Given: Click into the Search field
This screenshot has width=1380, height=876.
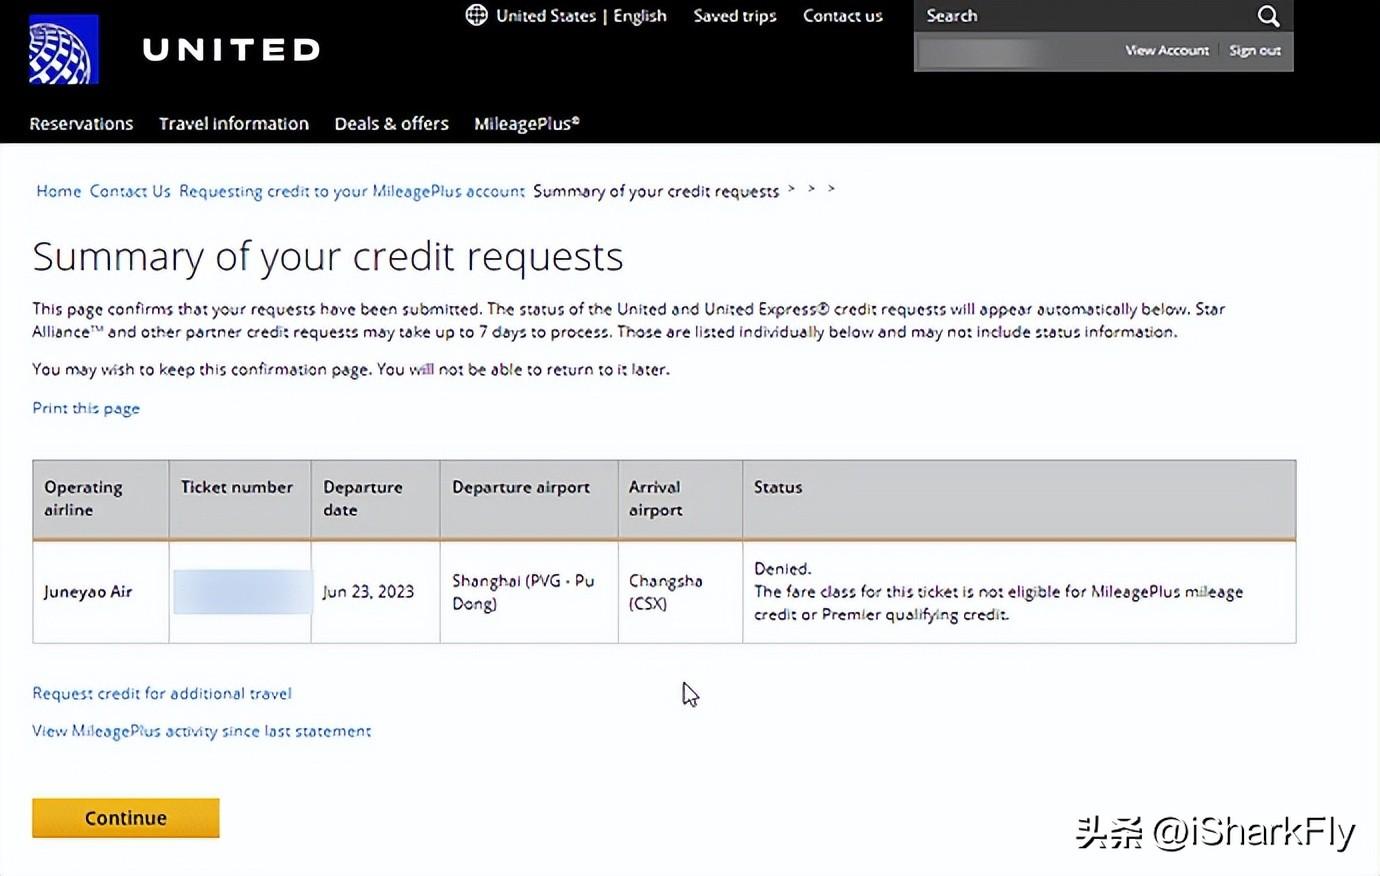Looking at the screenshot, I should [x=1085, y=16].
